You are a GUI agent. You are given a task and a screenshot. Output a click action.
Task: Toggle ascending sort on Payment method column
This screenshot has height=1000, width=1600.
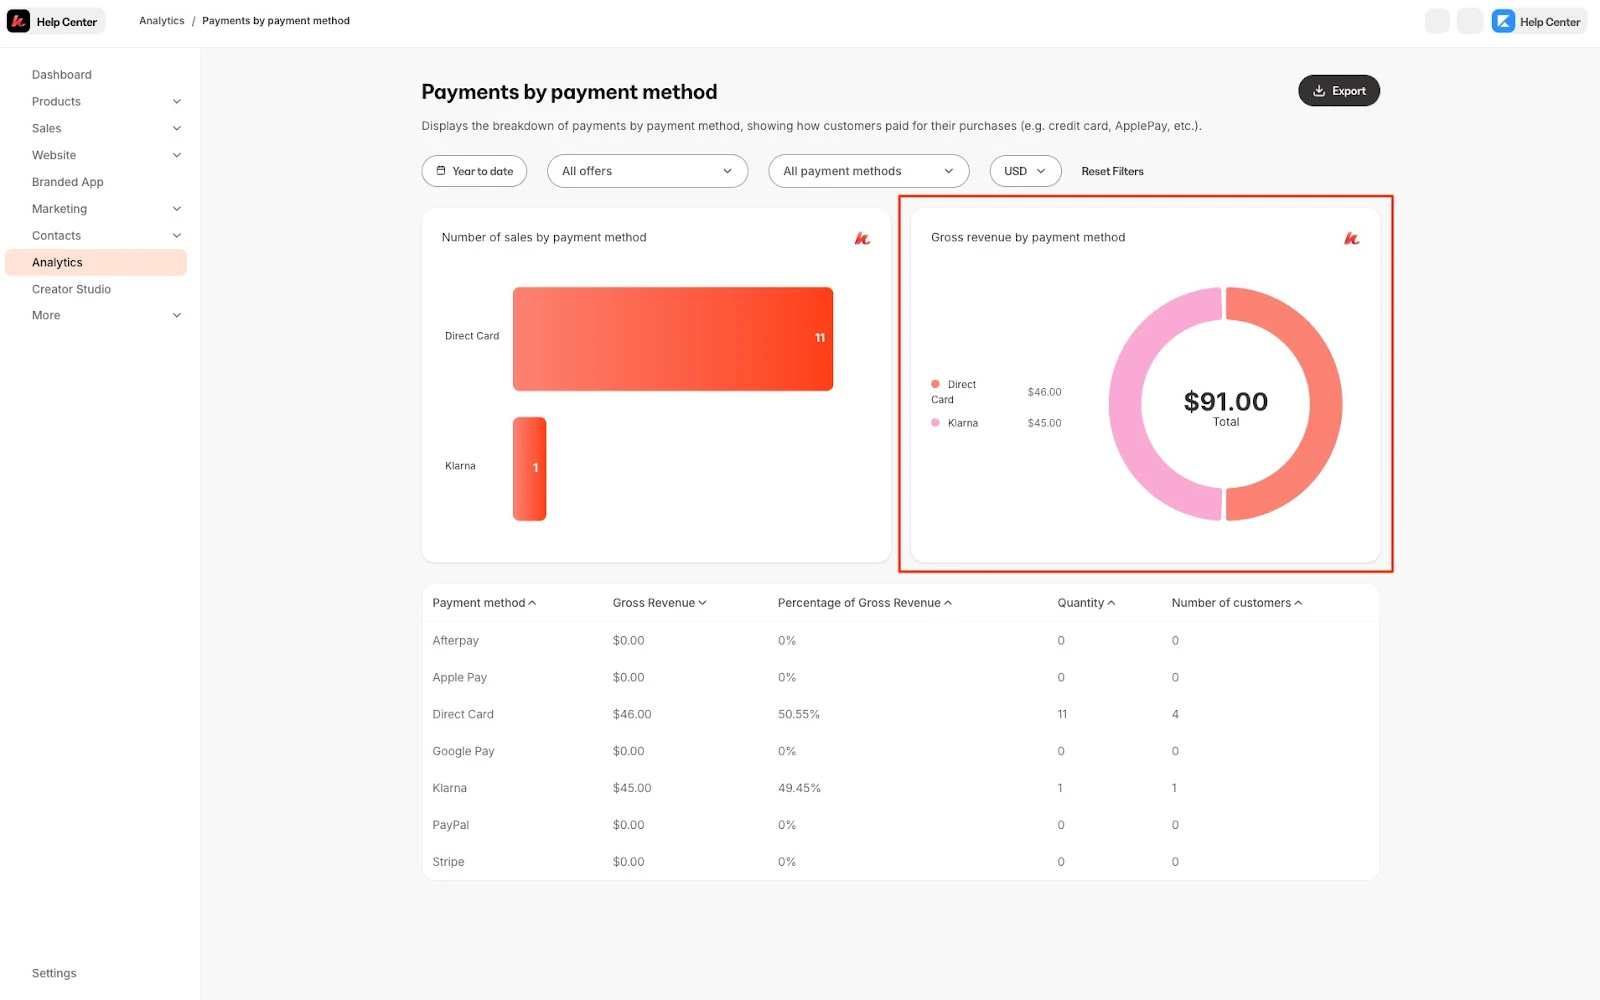pos(532,602)
